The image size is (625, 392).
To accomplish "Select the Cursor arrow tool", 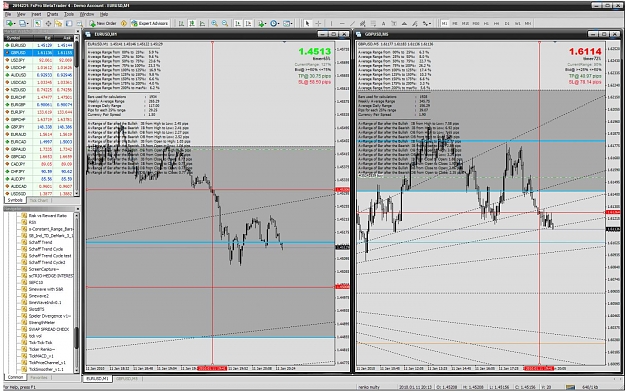I will 307,24.
